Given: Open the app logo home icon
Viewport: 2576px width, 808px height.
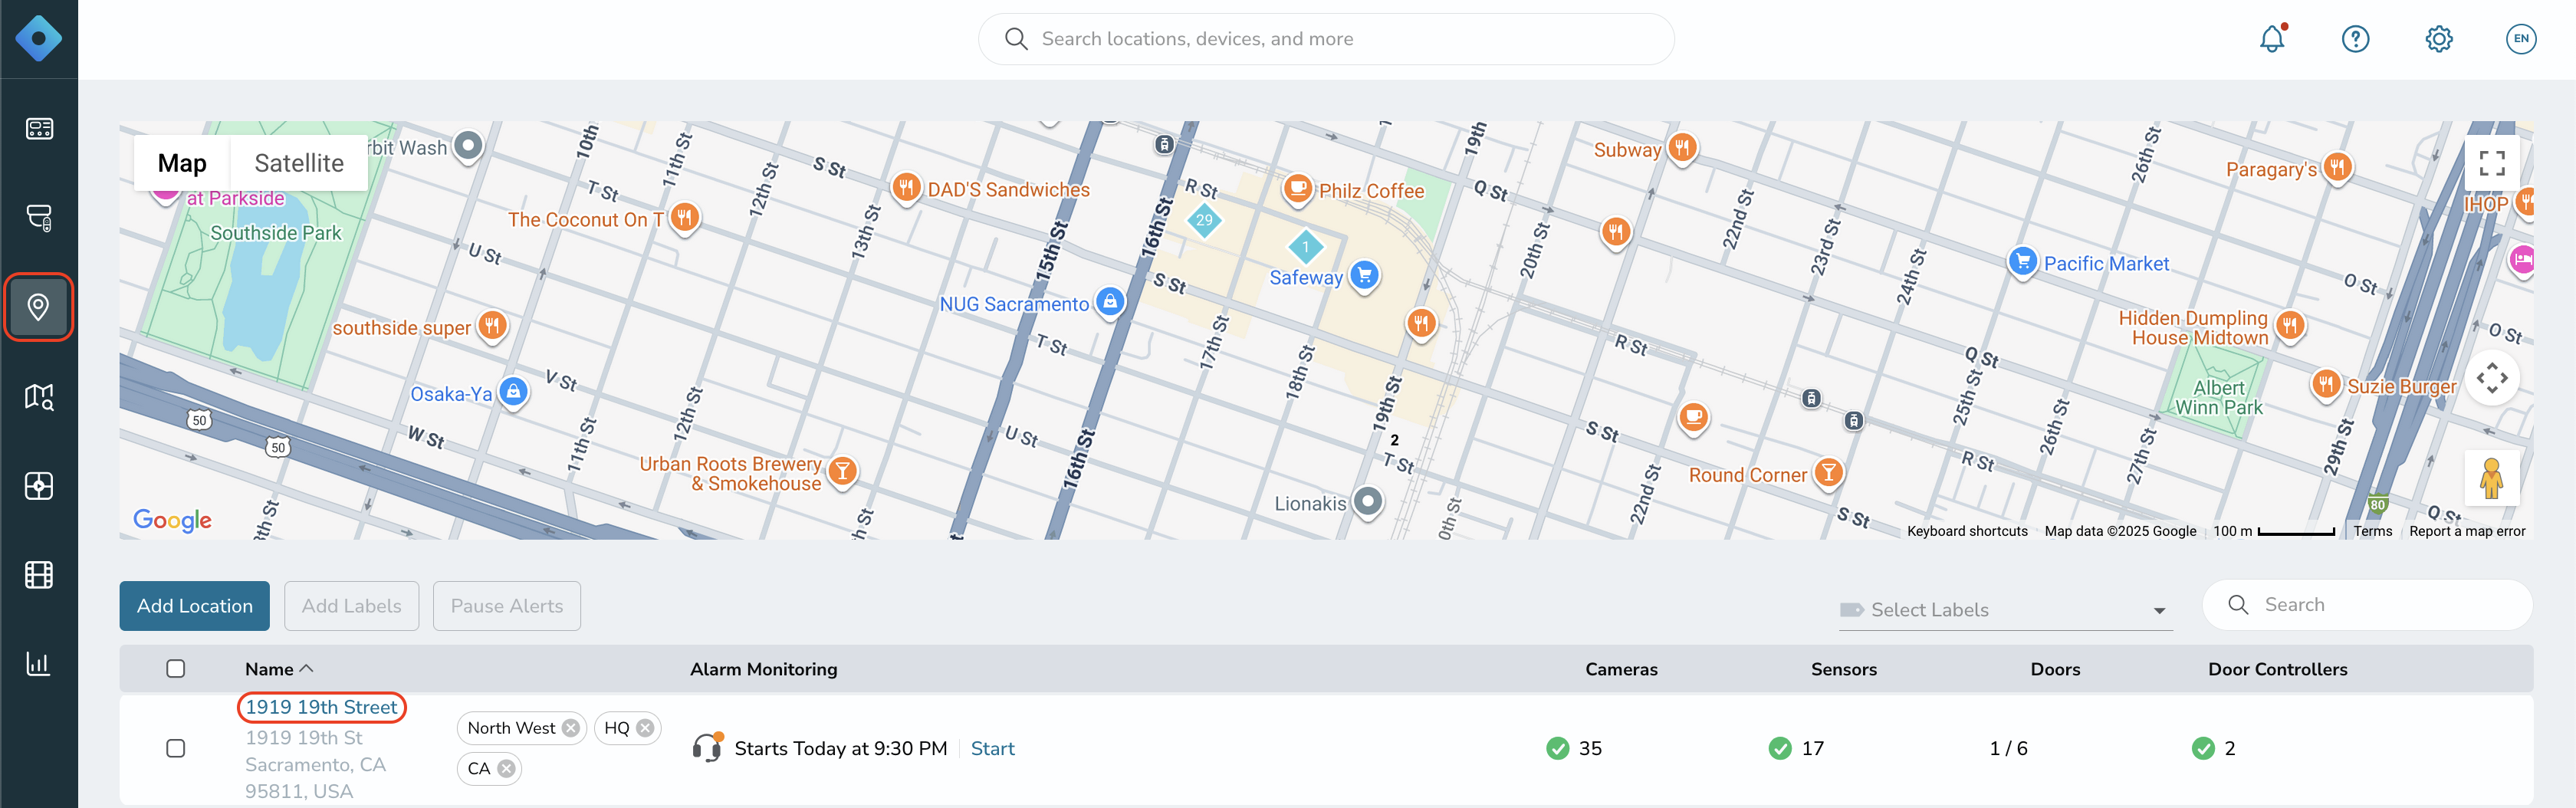Looking at the screenshot, I should (x=38, y=39).
